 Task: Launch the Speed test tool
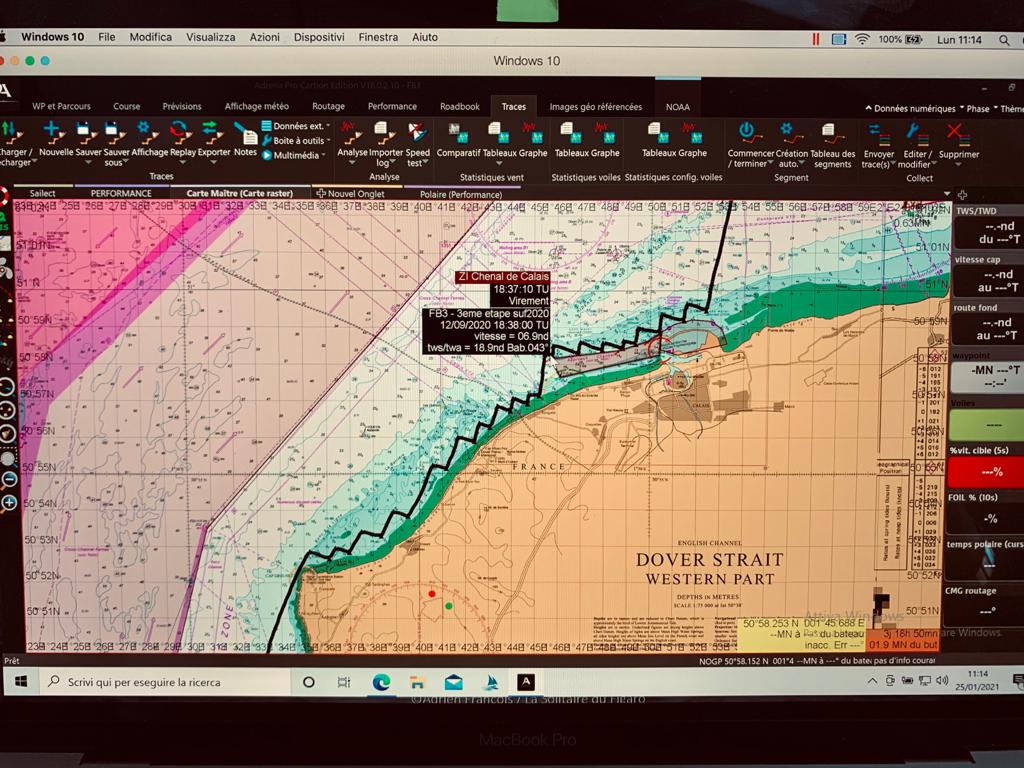tap(417, 133)
